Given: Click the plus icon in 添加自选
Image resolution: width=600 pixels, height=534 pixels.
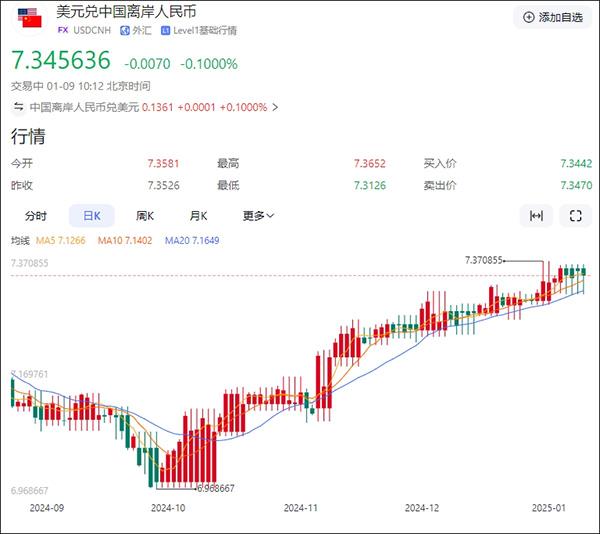Looking at the screenshot, I should (528, 17).
